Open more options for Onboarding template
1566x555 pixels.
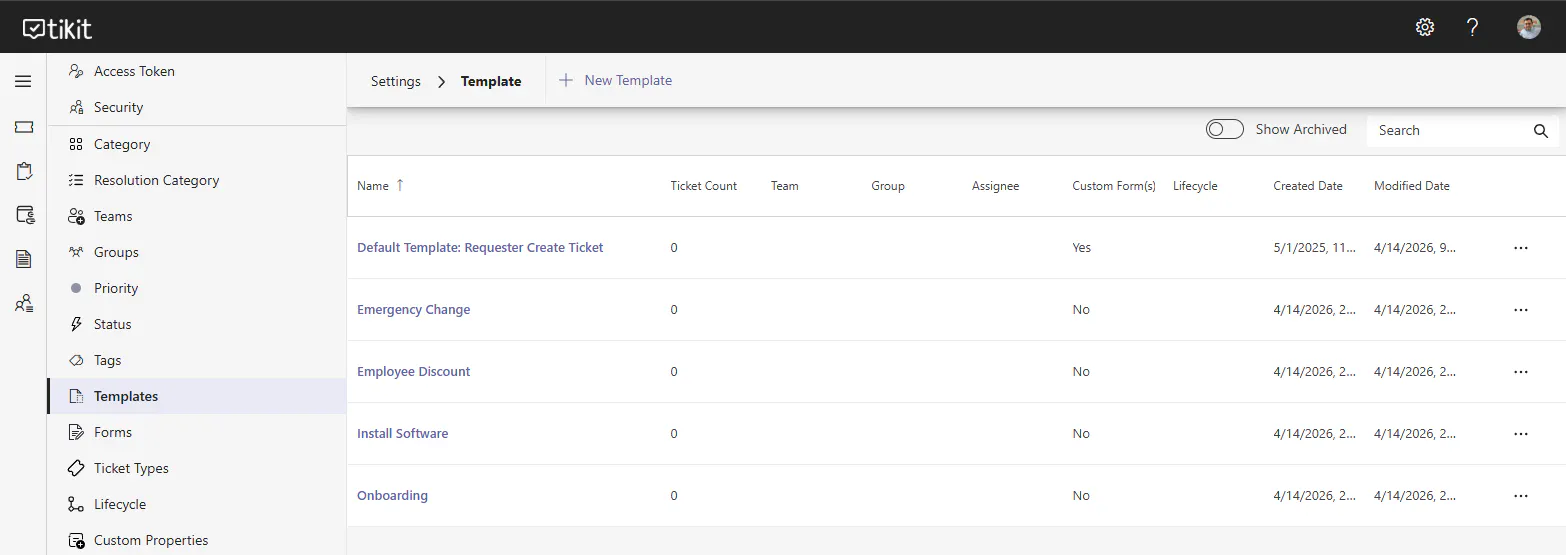[1521, 496]
